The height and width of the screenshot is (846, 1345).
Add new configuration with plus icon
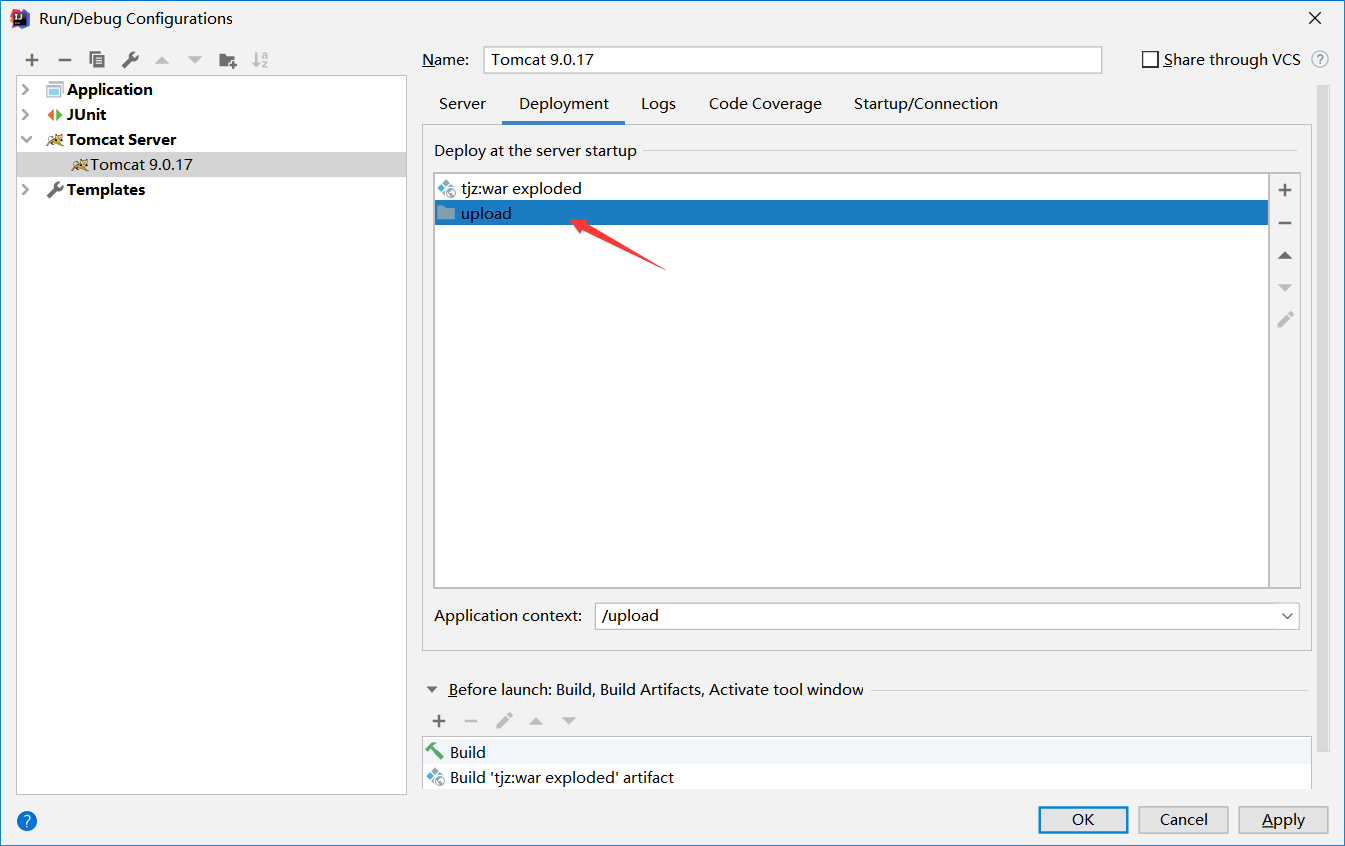(x=32, y=60)
